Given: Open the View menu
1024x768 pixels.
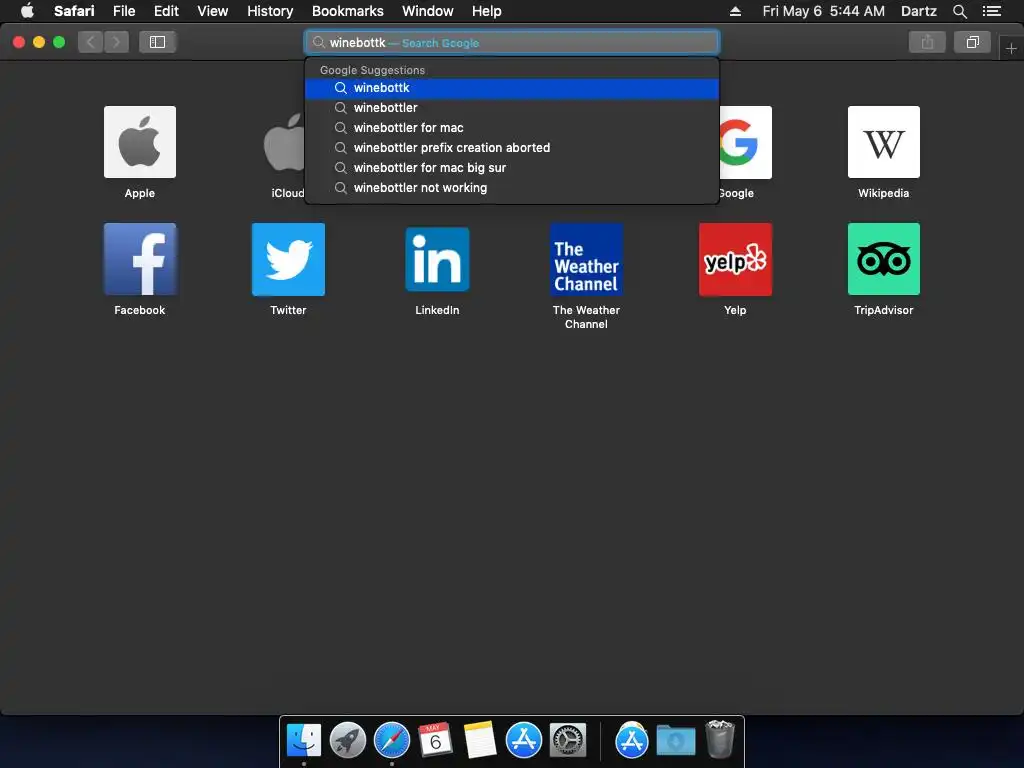Looking at the screenshot, I should (x=213, y=11).
